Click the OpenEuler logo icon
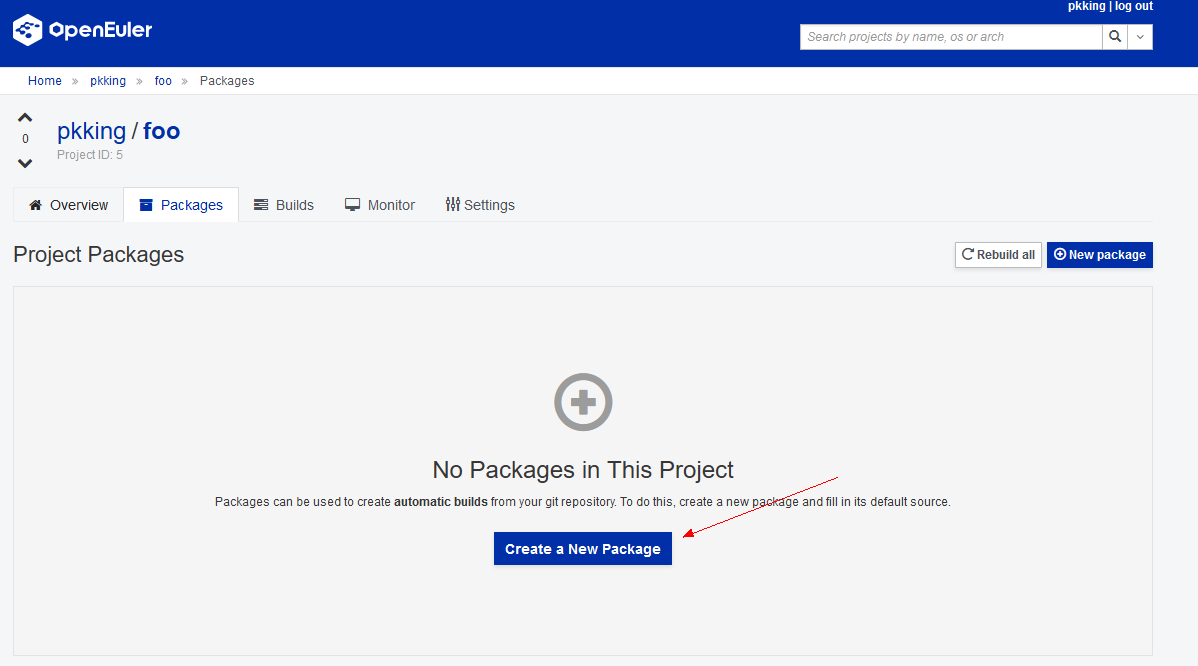The height and width of the screenshot is (666, 1198). (x=28, y=30)
